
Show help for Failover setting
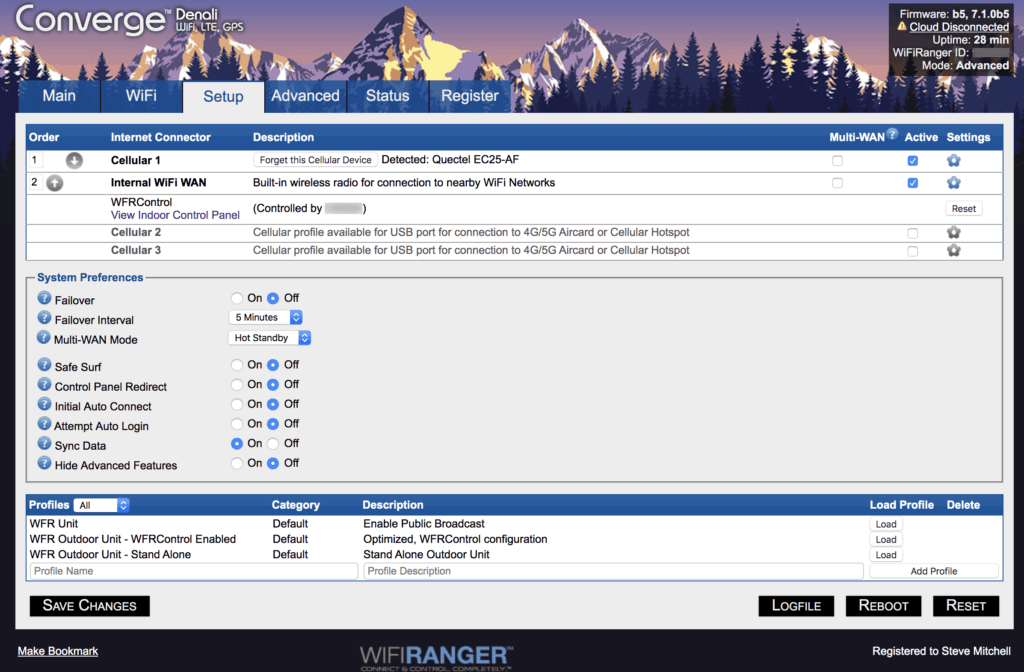point(44,298)
